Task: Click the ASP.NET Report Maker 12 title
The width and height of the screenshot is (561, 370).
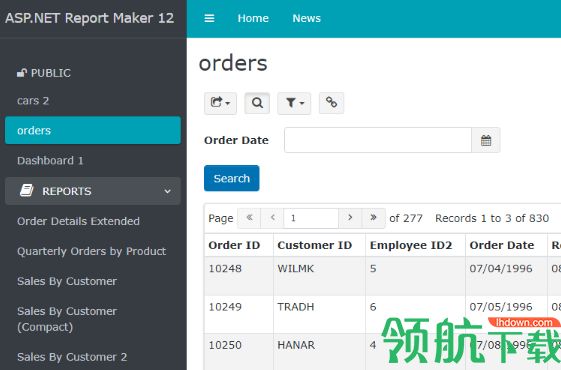Action: (89, 18)
